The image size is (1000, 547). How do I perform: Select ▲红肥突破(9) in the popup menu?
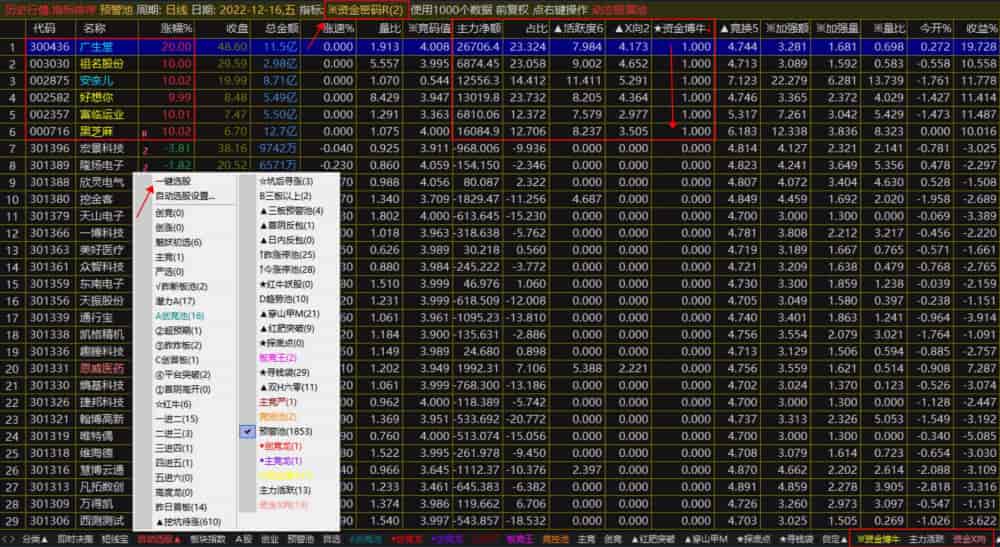pos(286,328)
